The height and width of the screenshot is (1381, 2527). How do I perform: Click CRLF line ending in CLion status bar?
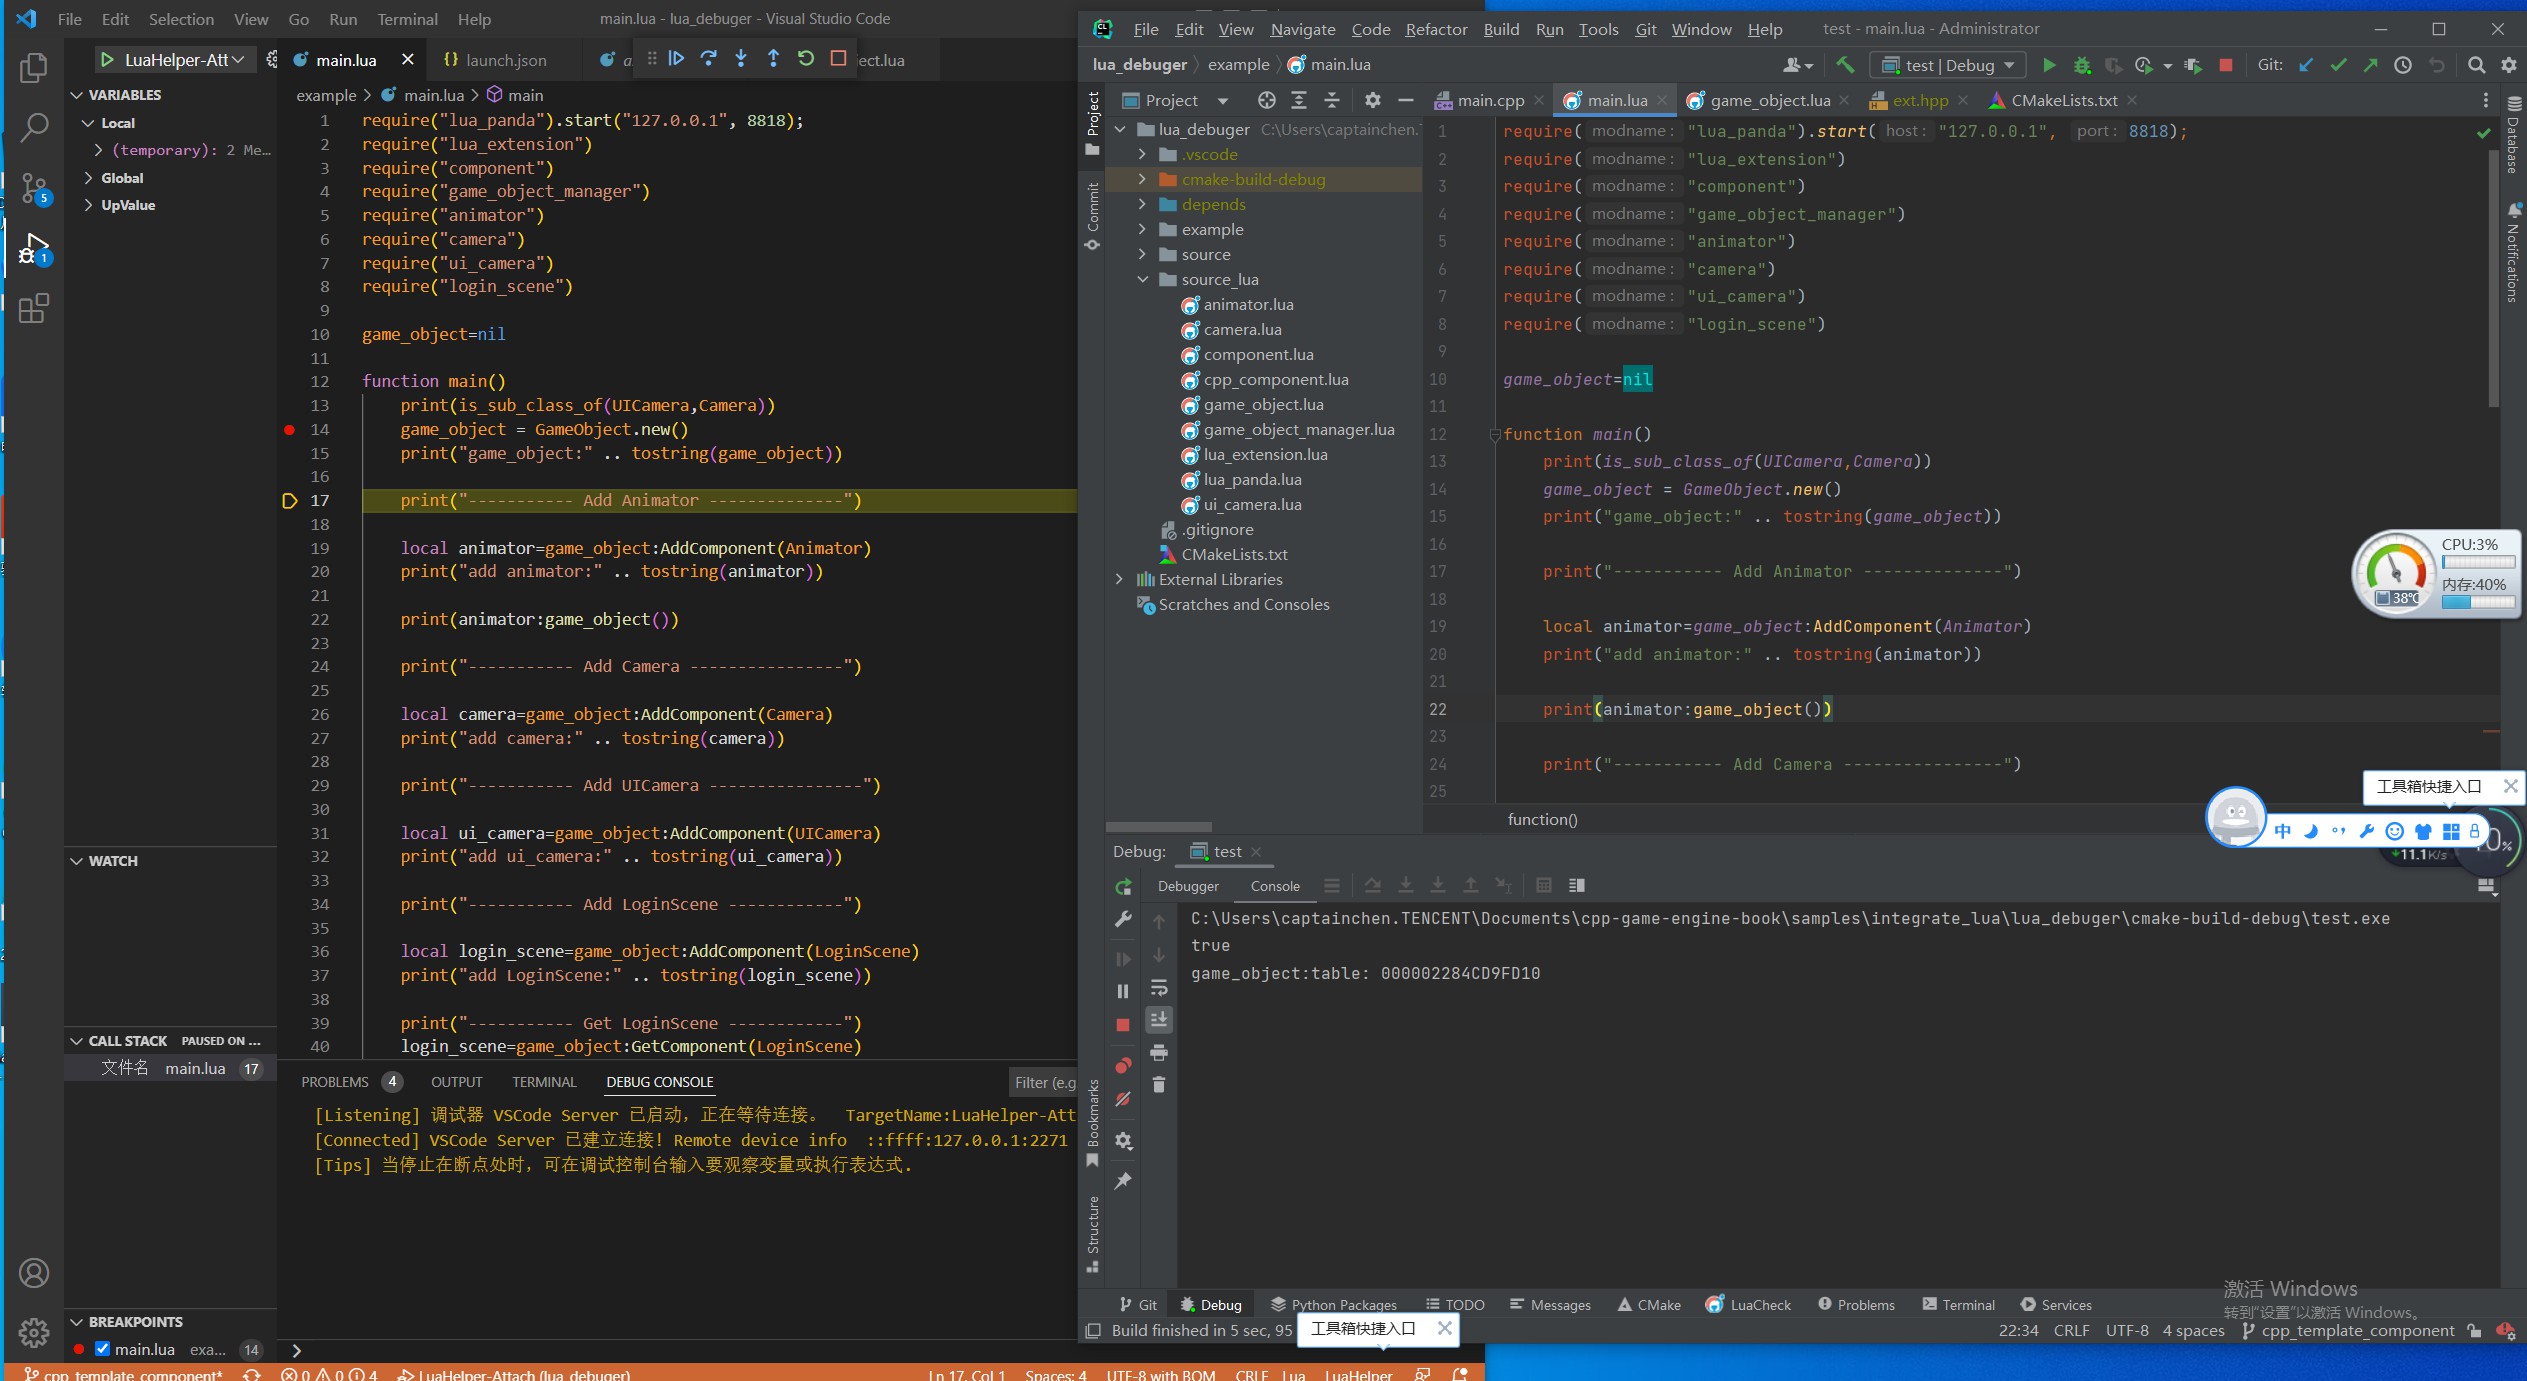(x=2071, y=1331)
